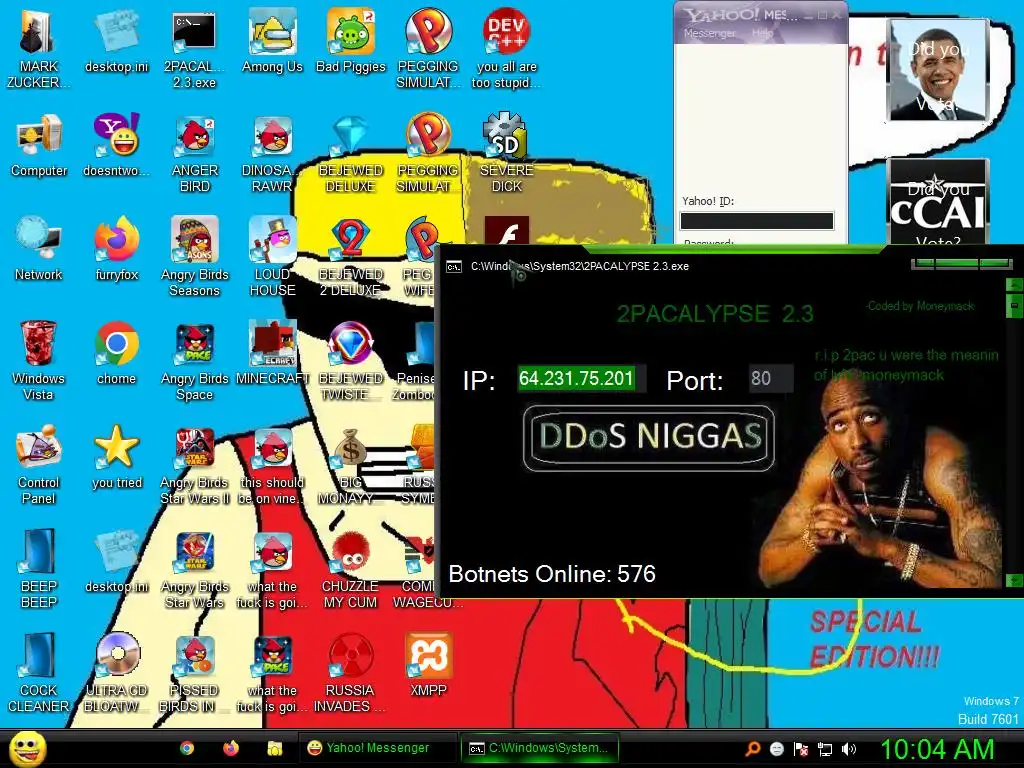Open the PEGGING SIMULAT icon beside Bad Piggies
Screen dimensions: 1024x768
pyautogui.click(x=428, y=49)
